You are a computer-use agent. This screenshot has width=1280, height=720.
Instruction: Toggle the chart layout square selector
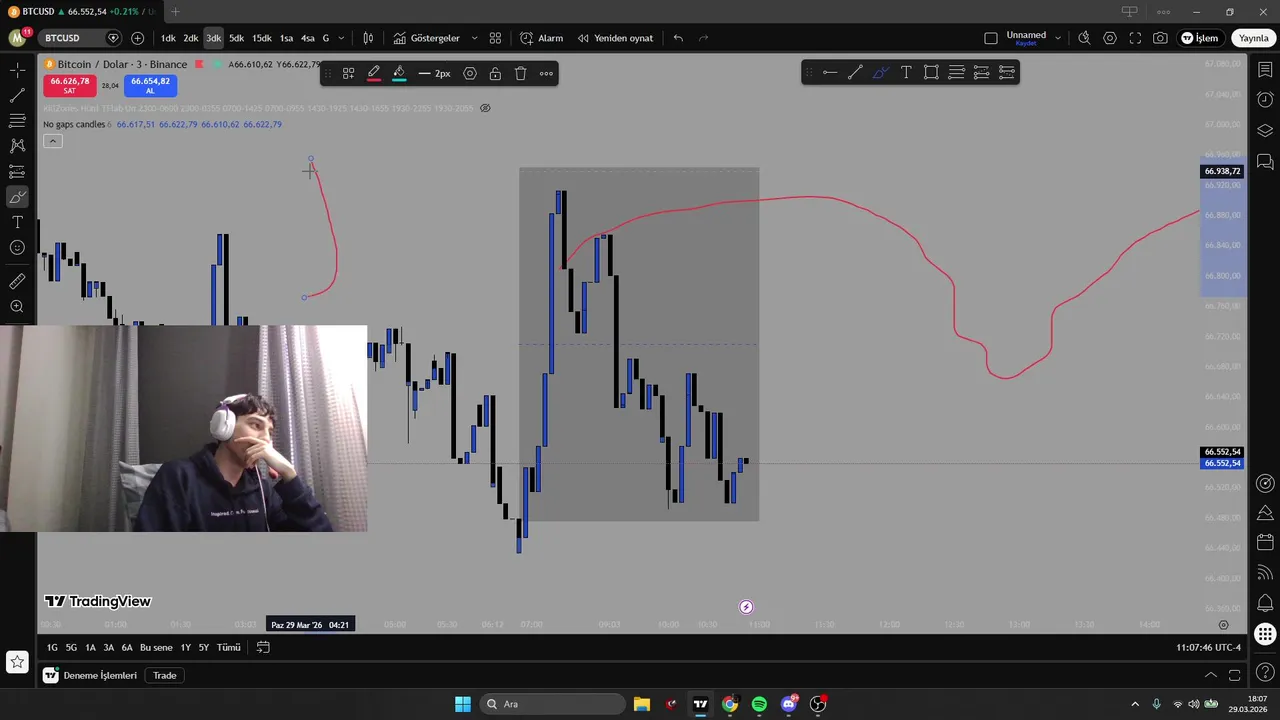(991, 38)
